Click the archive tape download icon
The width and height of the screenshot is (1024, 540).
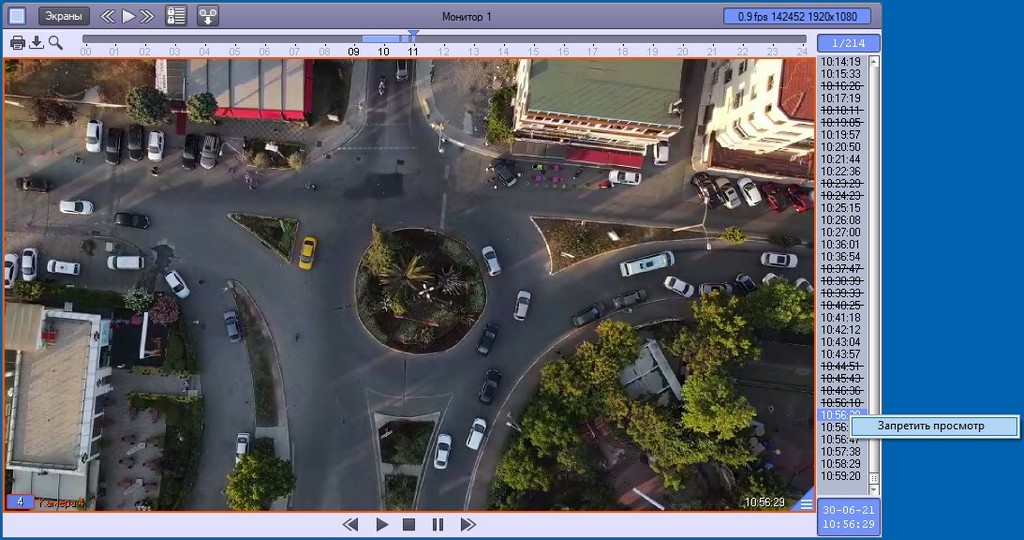point(208,16)
